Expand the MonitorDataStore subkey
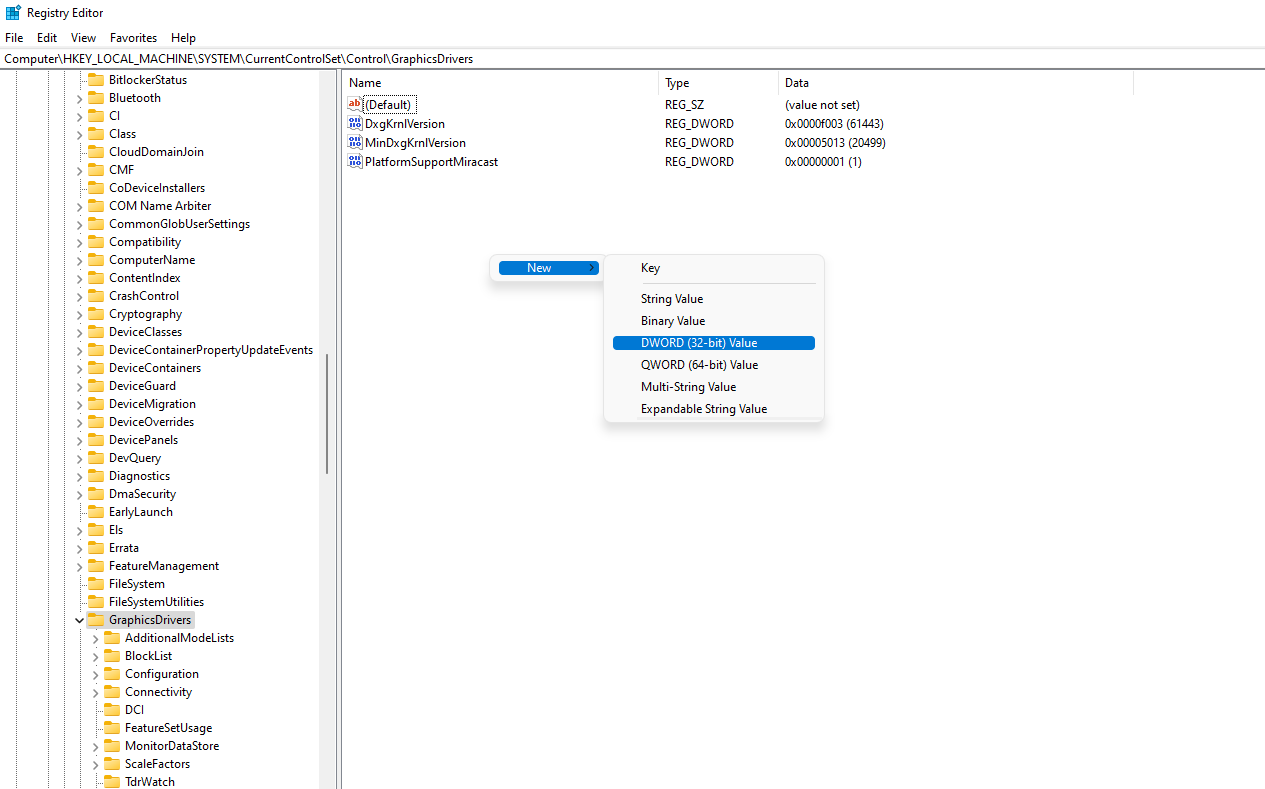The height and width of the screenshot is (789, 1265). [x=95, y=746]
